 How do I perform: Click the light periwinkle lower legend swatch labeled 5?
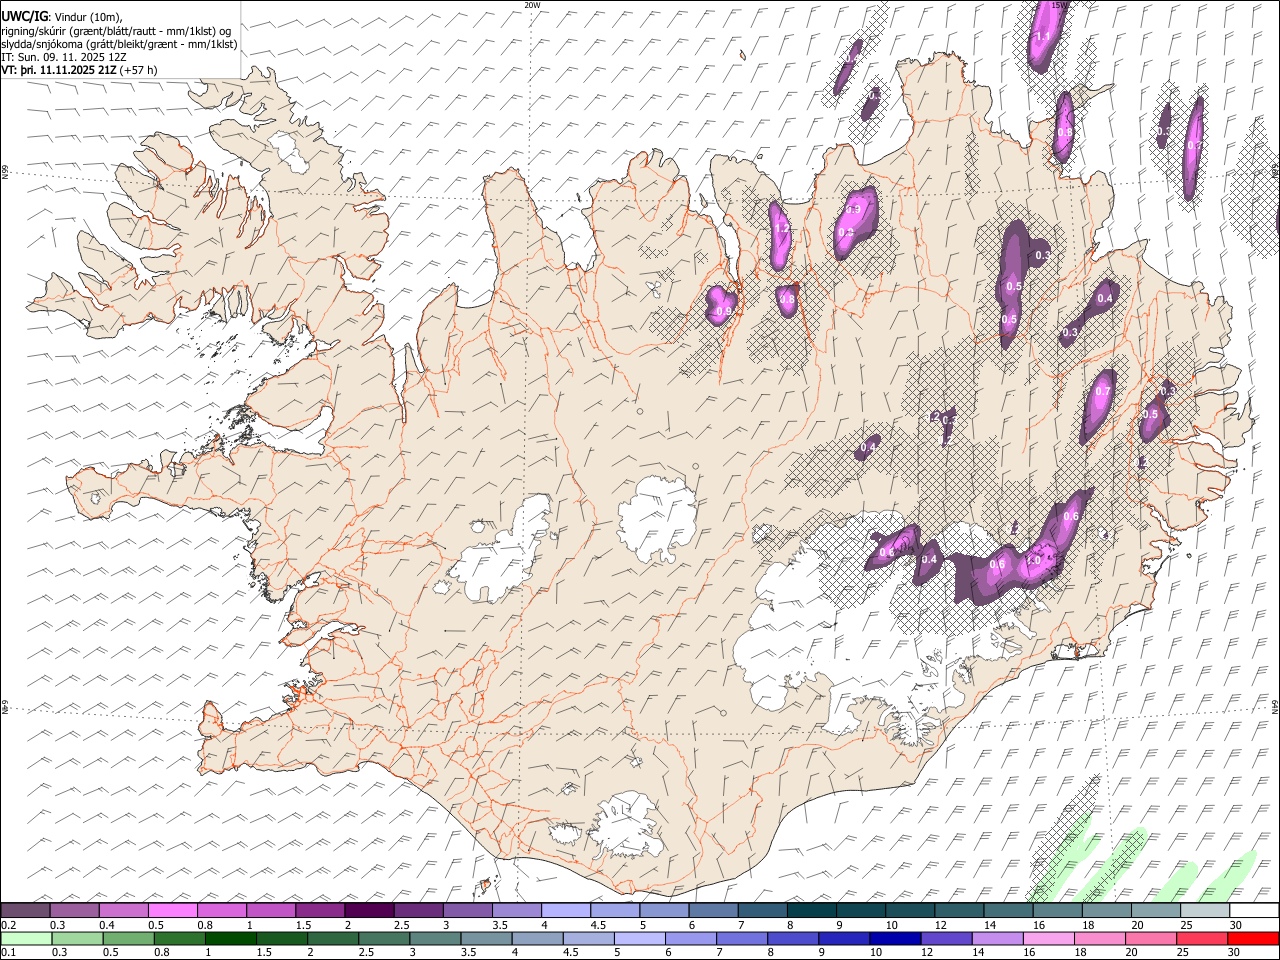click(x=640, y=939)
